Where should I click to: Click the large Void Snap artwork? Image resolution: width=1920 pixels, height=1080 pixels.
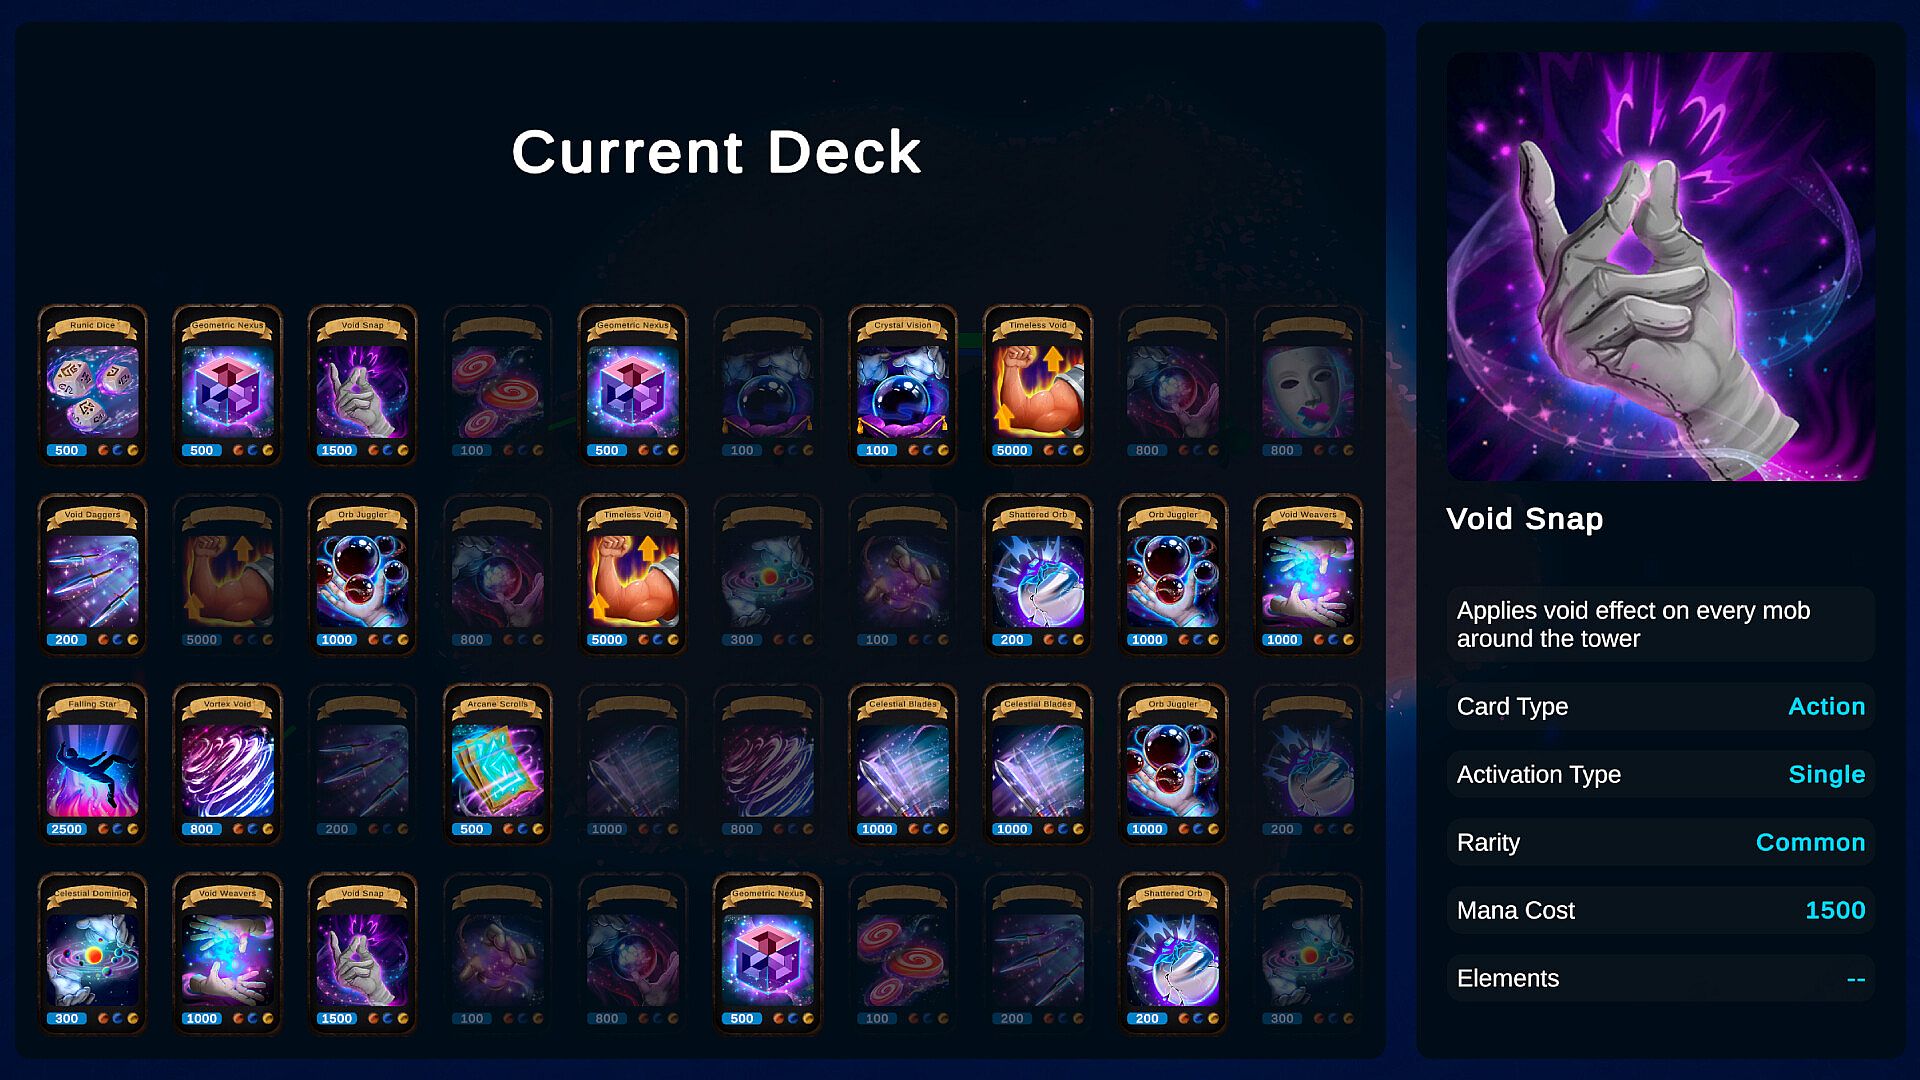point(1660,266)
